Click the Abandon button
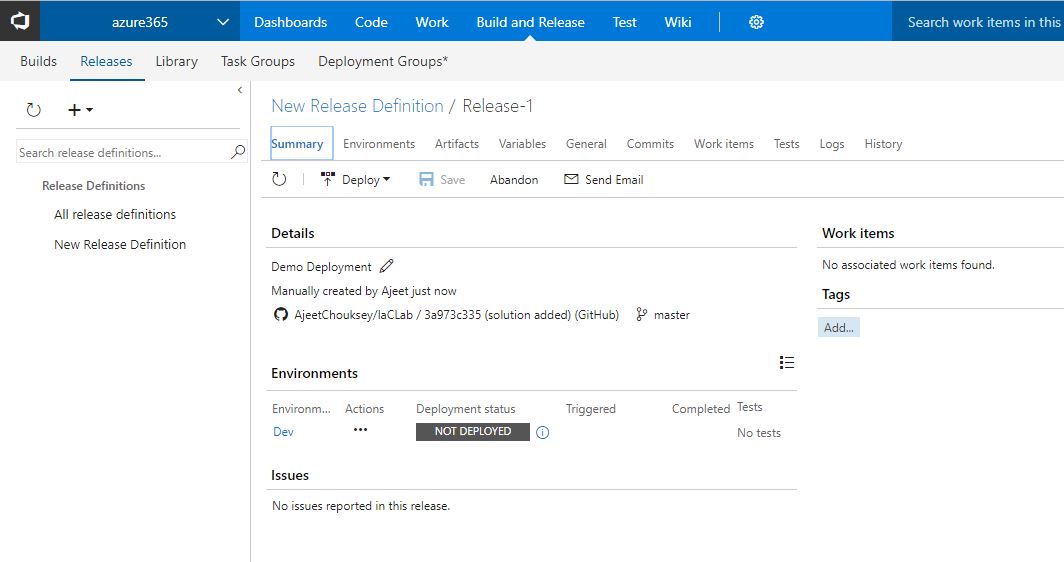This screenshot has height=562, width=1064. (514, 180)
